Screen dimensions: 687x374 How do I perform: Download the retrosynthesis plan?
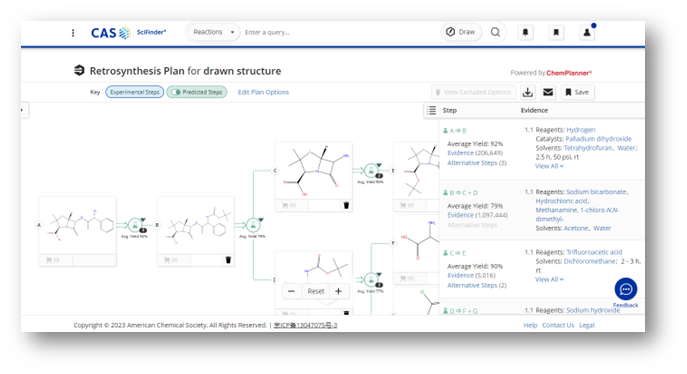pos(528,92)
